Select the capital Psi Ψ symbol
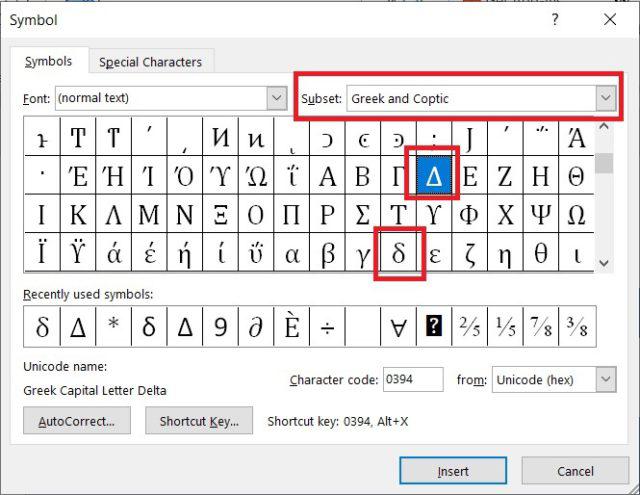Image resolution: width=640 pixels, height=495 pixels. pos(540,214)
